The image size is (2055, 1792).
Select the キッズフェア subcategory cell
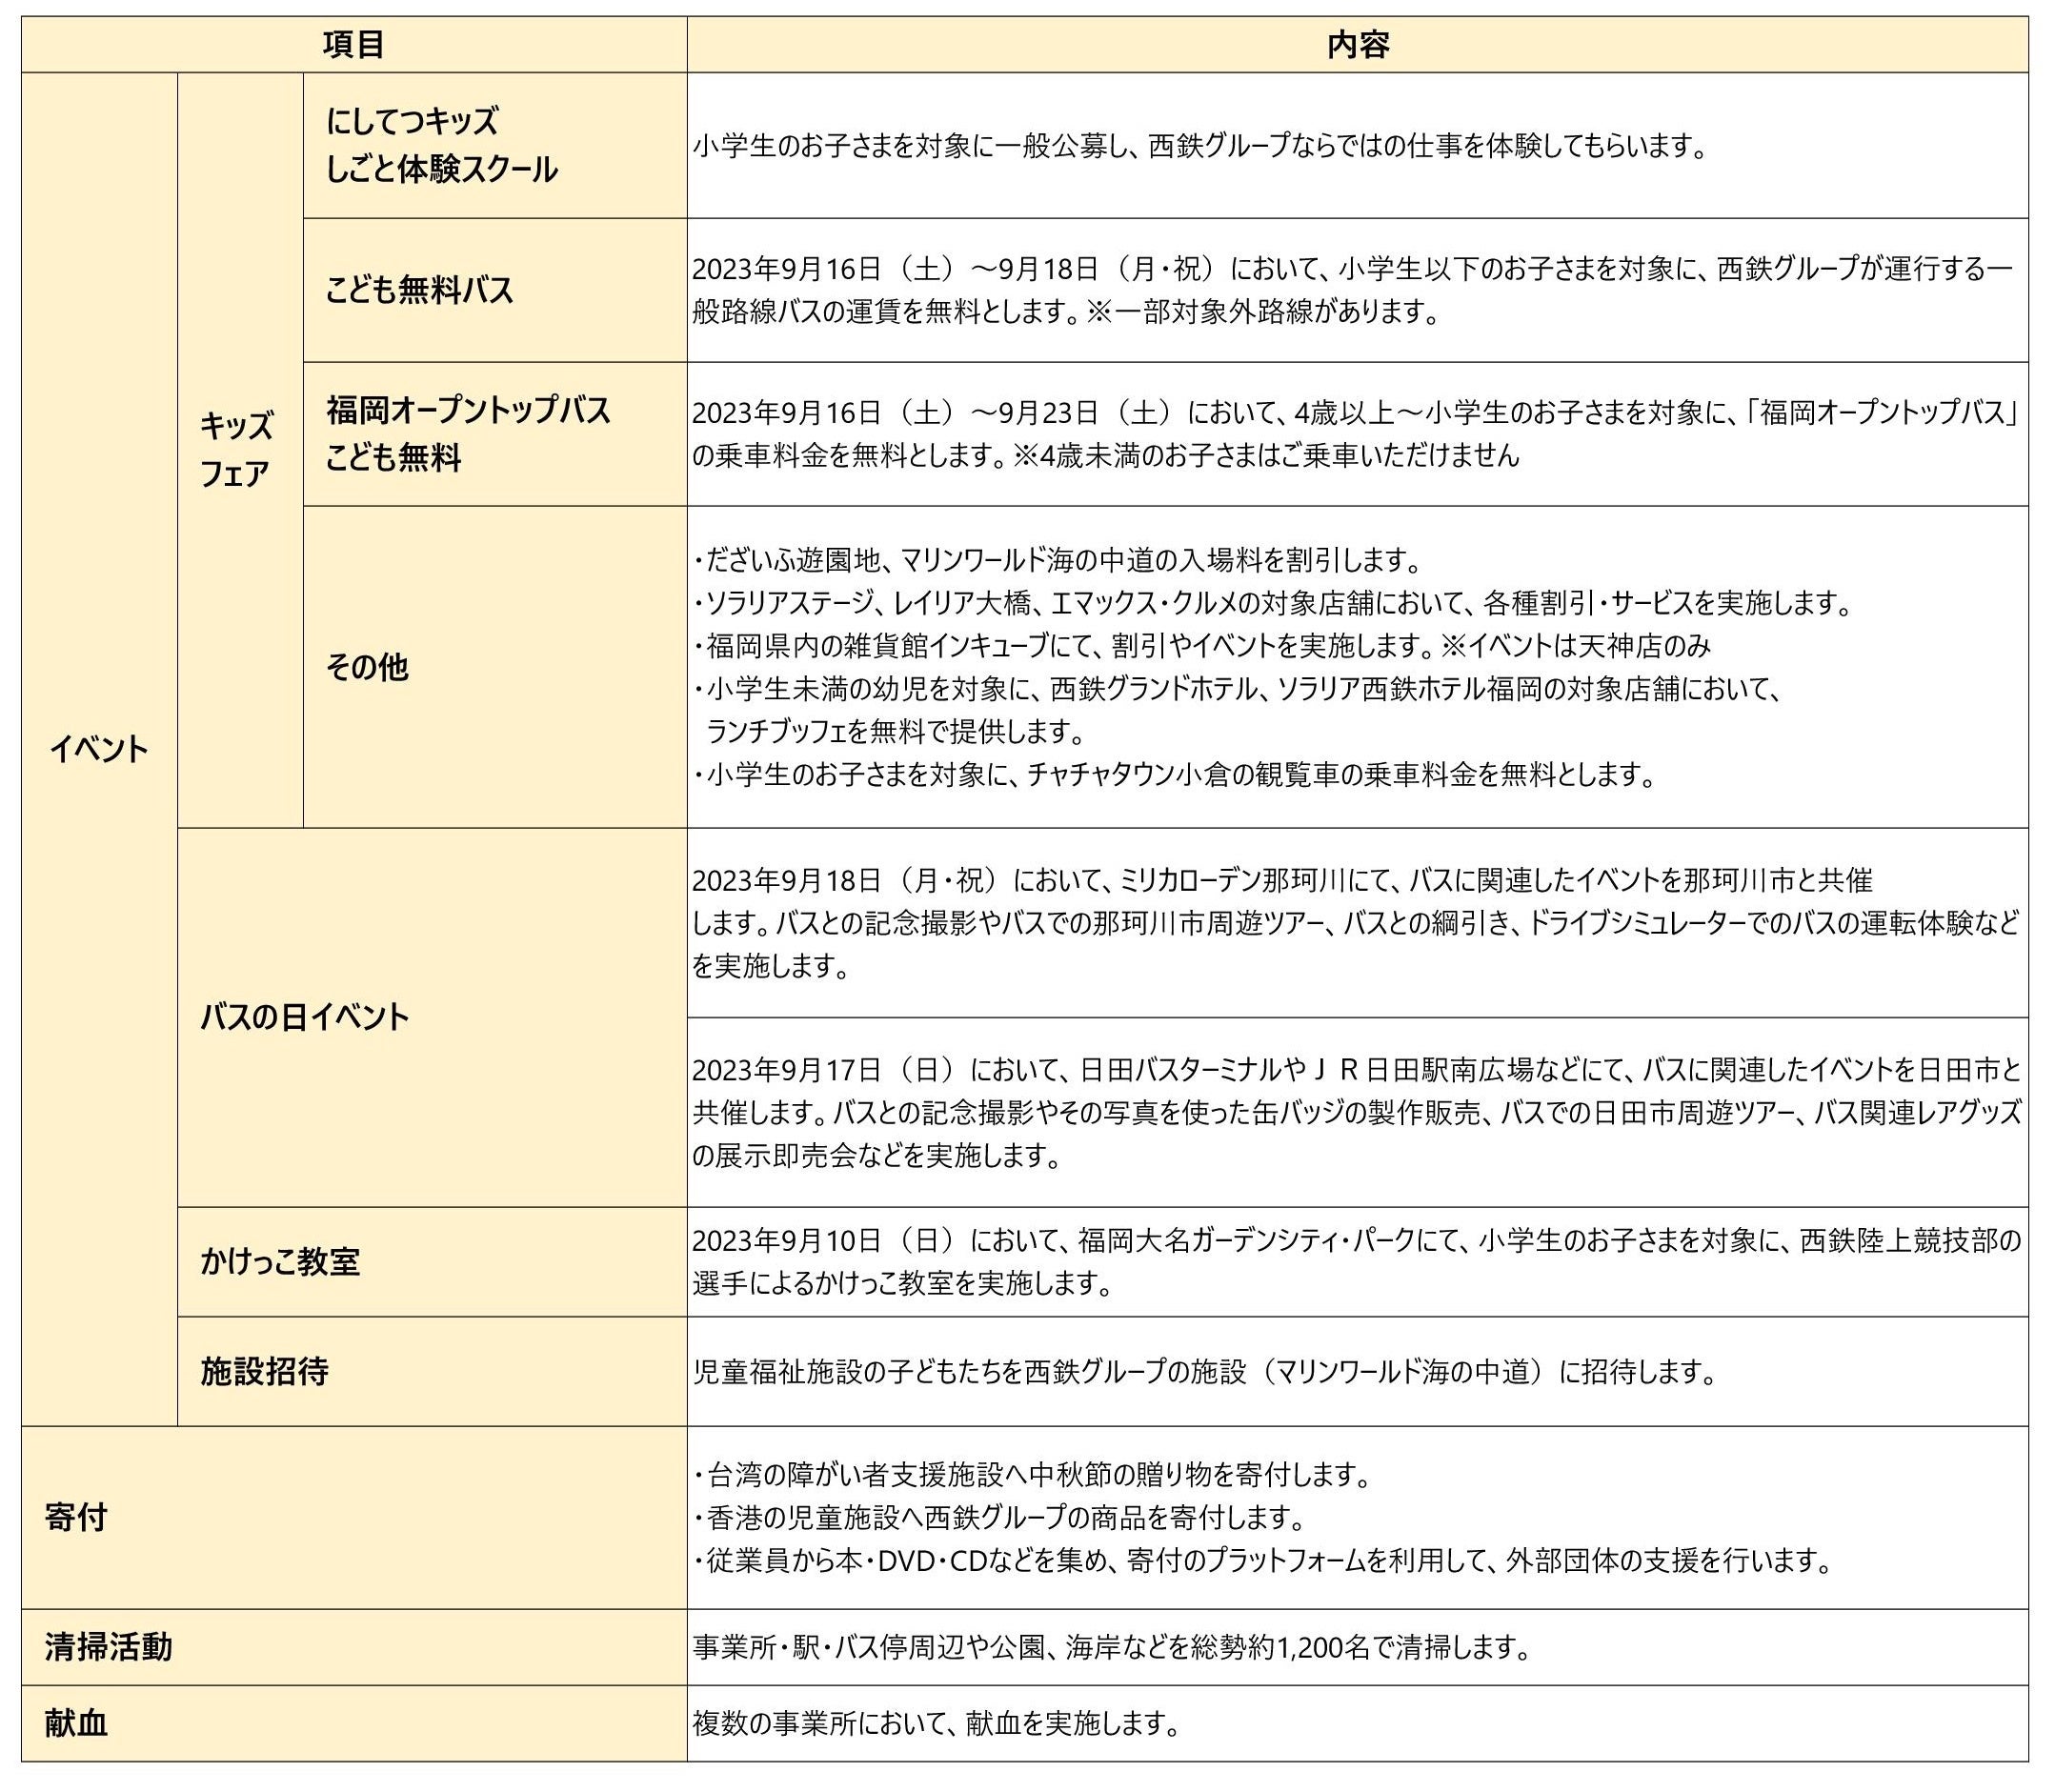pyautogui.click(x=237, y=449)
